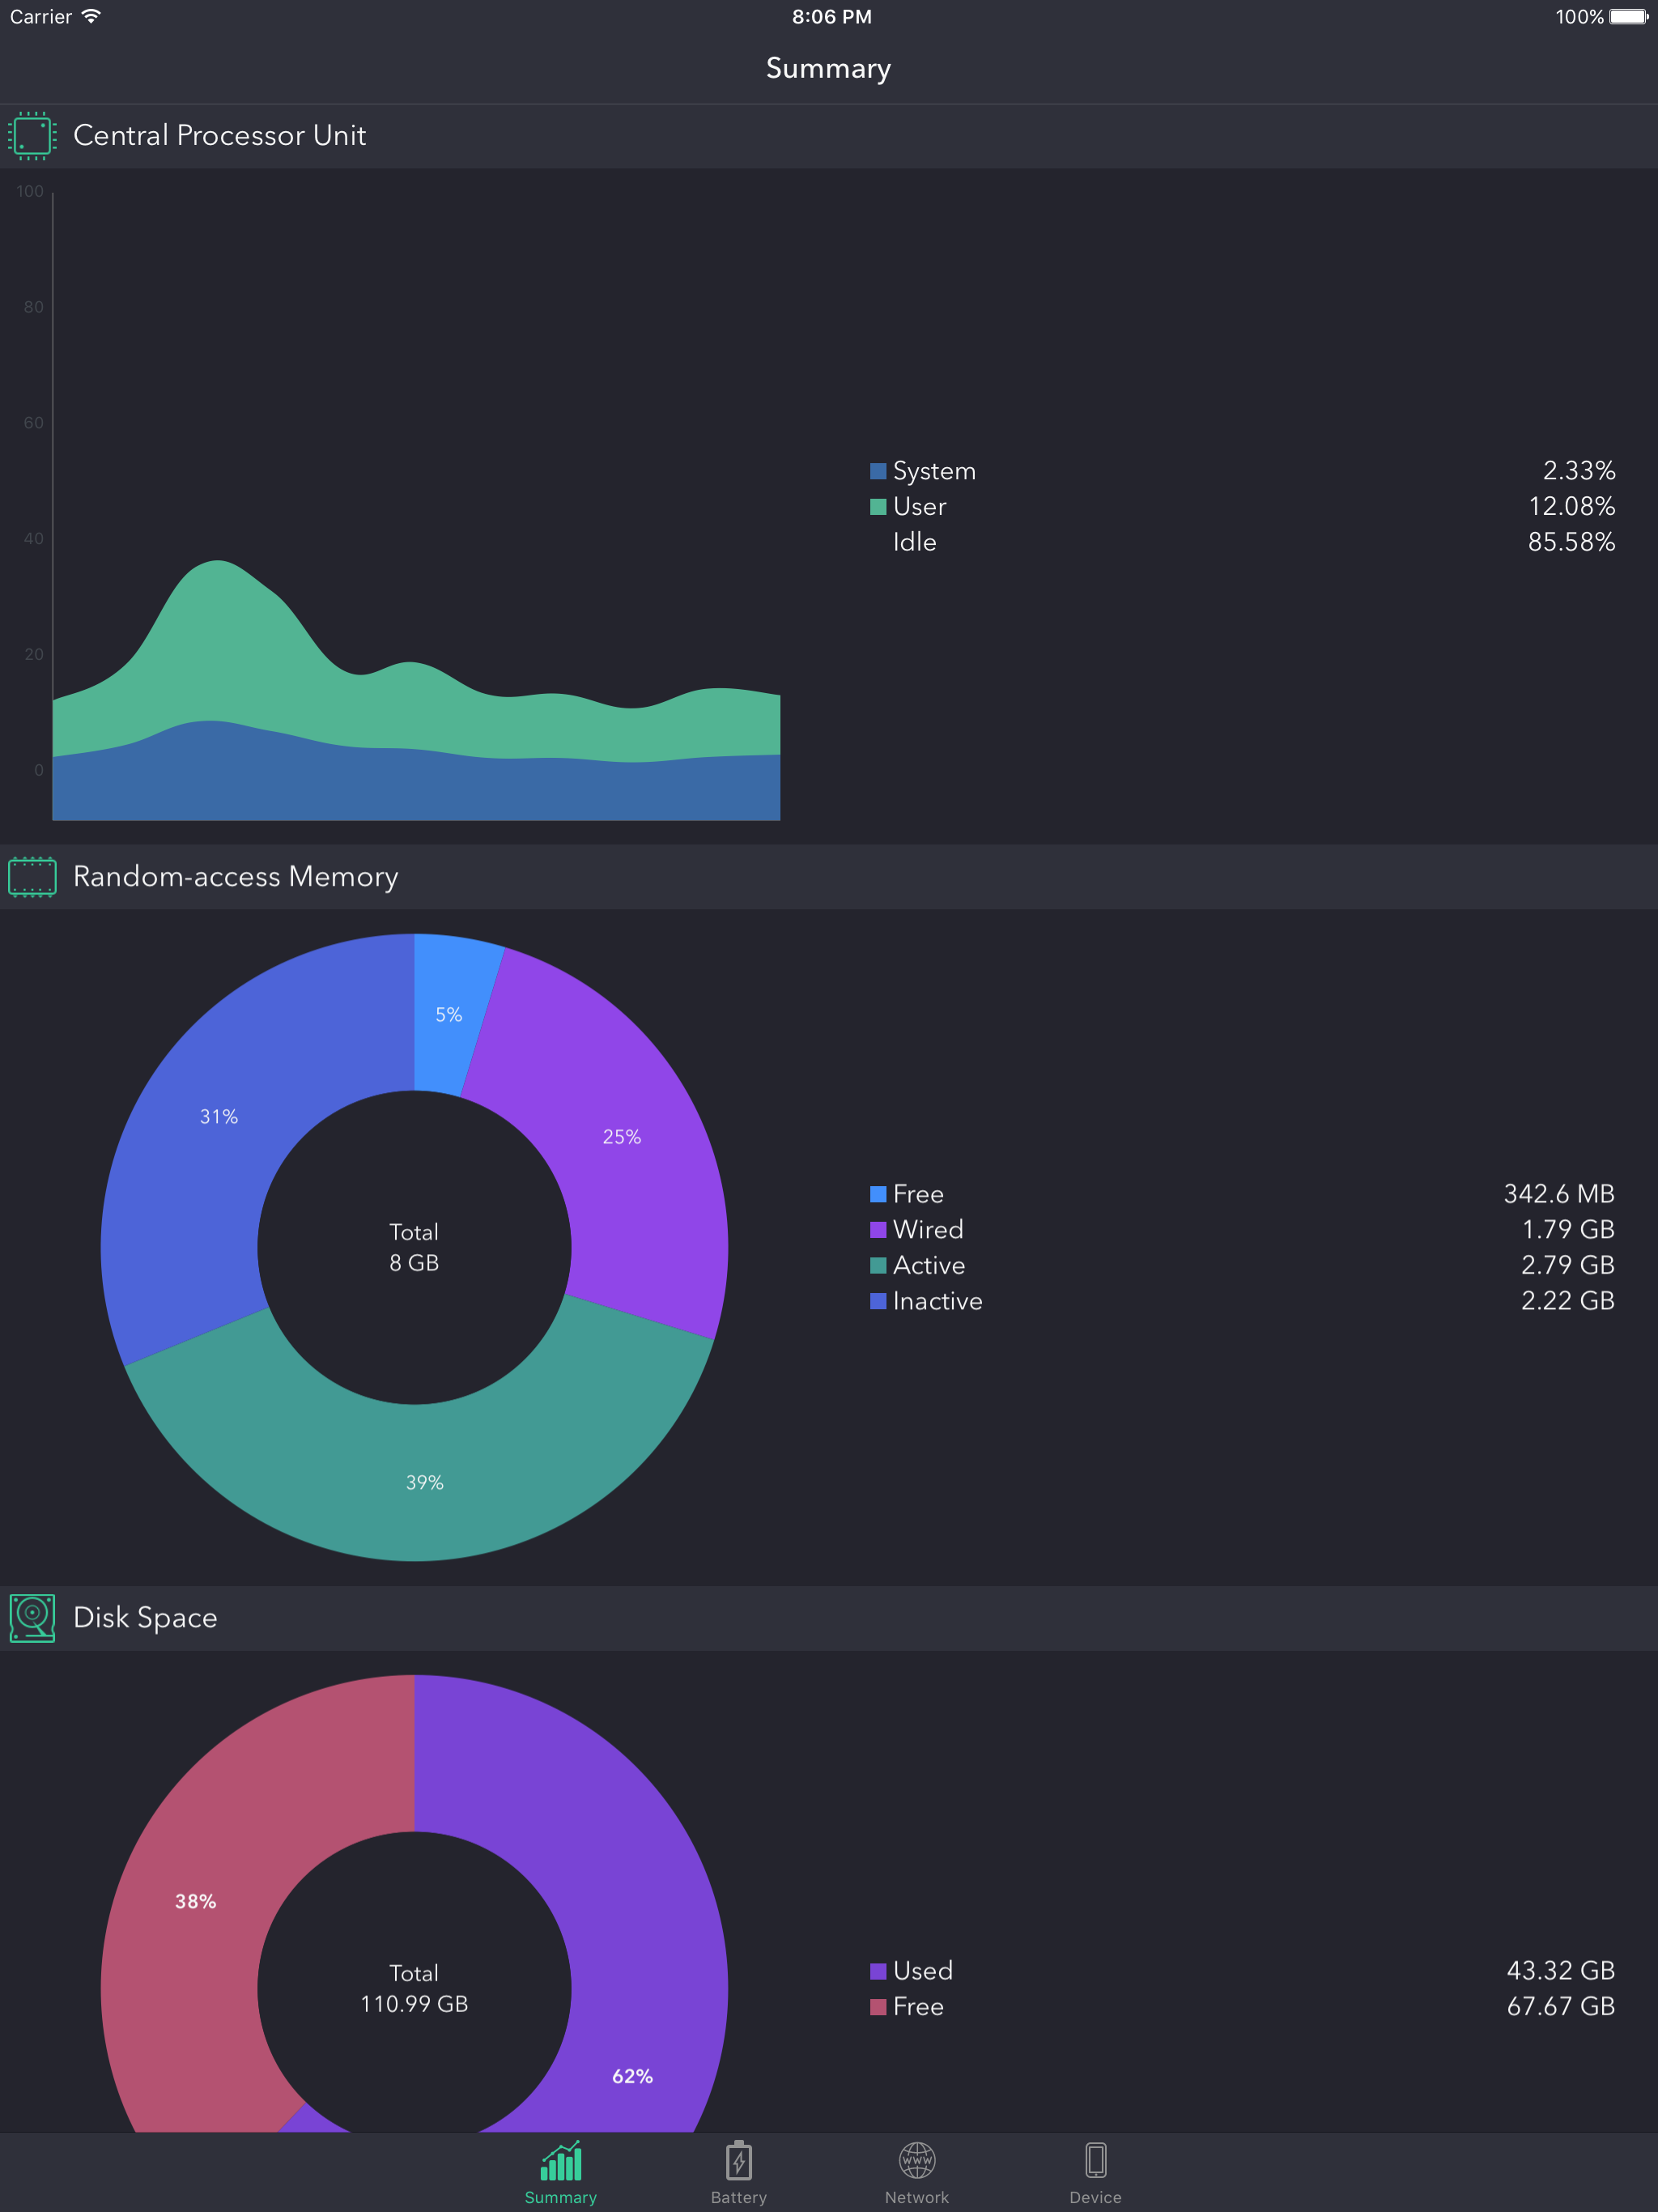
Task: Click the 1.79 GB wired value
Action: click(1568, 1229)
